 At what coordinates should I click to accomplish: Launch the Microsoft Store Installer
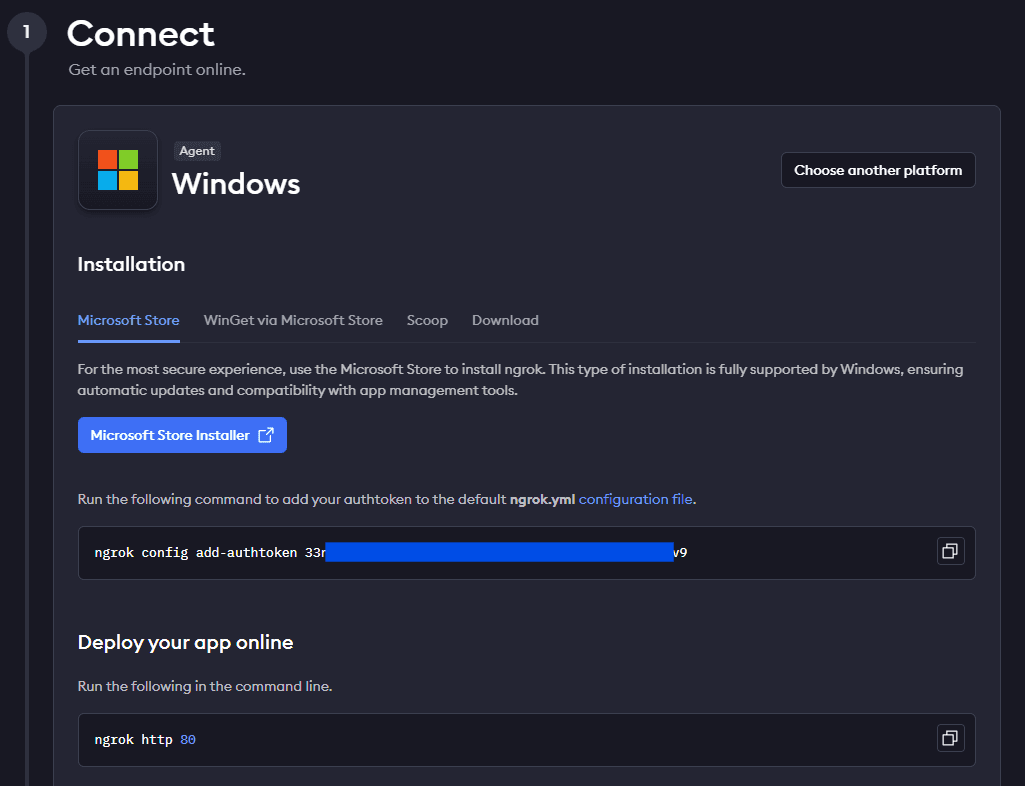(x=182, y=435)
